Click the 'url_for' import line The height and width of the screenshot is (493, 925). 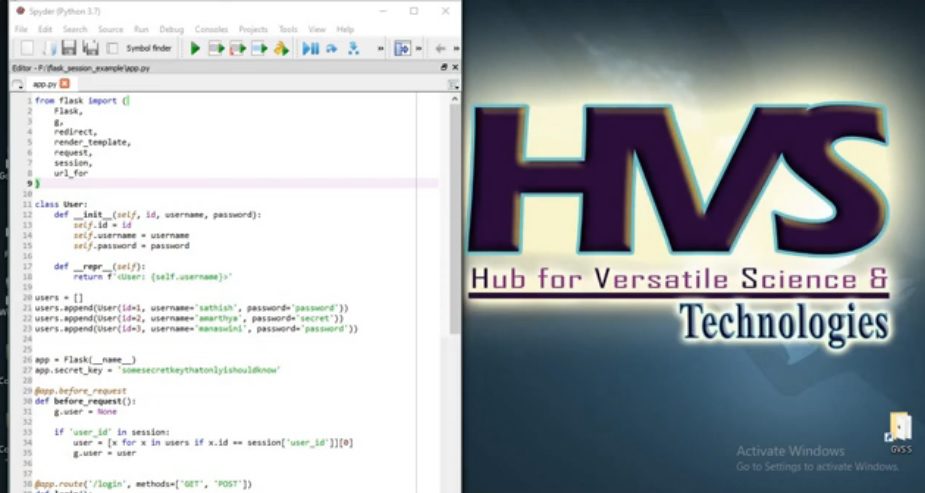tap(71, 173)
